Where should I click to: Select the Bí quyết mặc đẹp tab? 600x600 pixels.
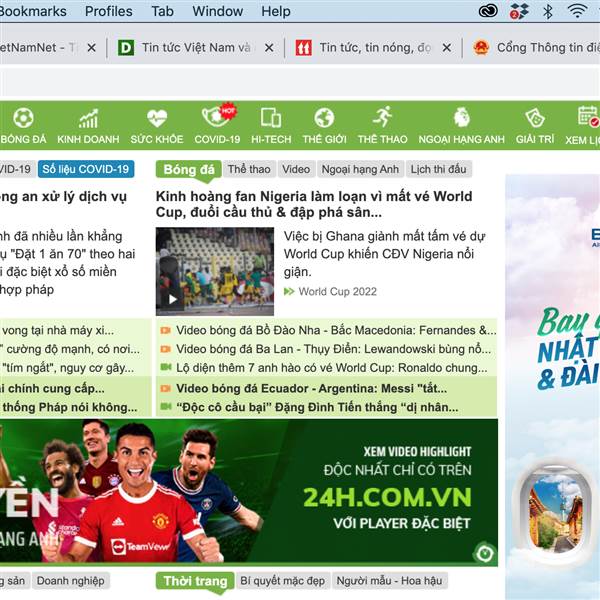point(282,581)
